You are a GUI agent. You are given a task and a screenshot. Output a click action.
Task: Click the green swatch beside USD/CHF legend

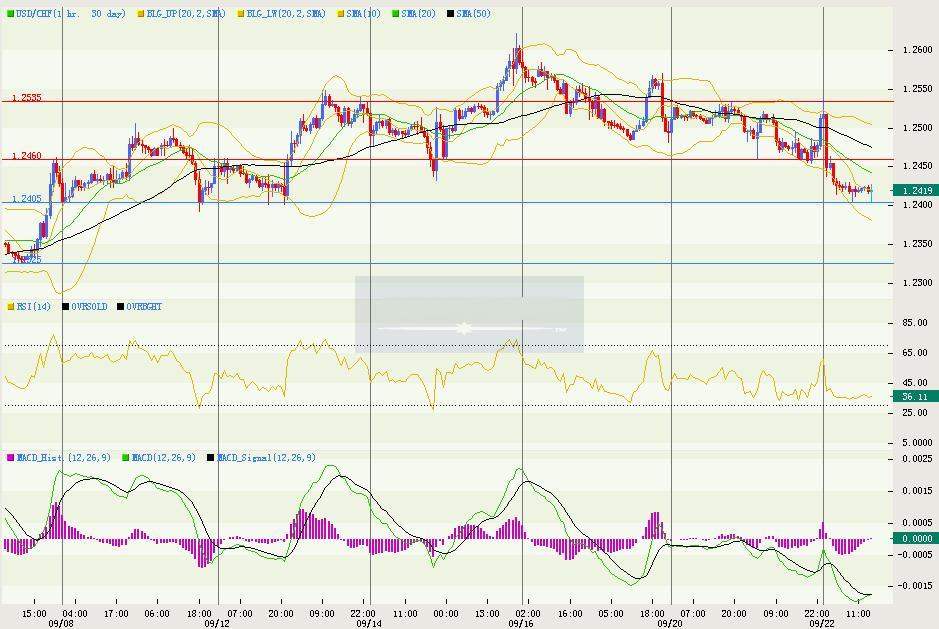coord(11,13)
